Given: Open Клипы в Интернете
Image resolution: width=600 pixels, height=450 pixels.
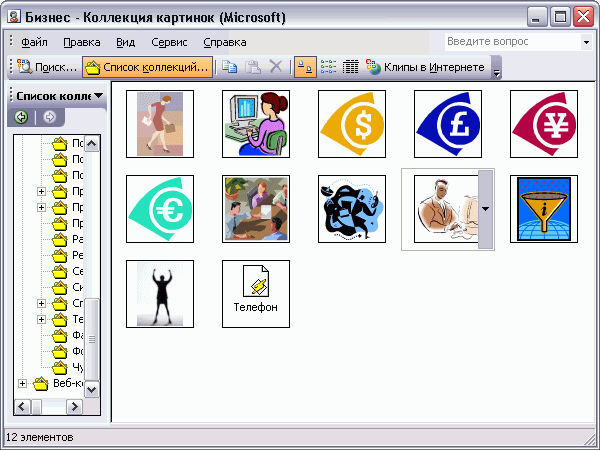Looking at the screenshot, I should point(425,67).
